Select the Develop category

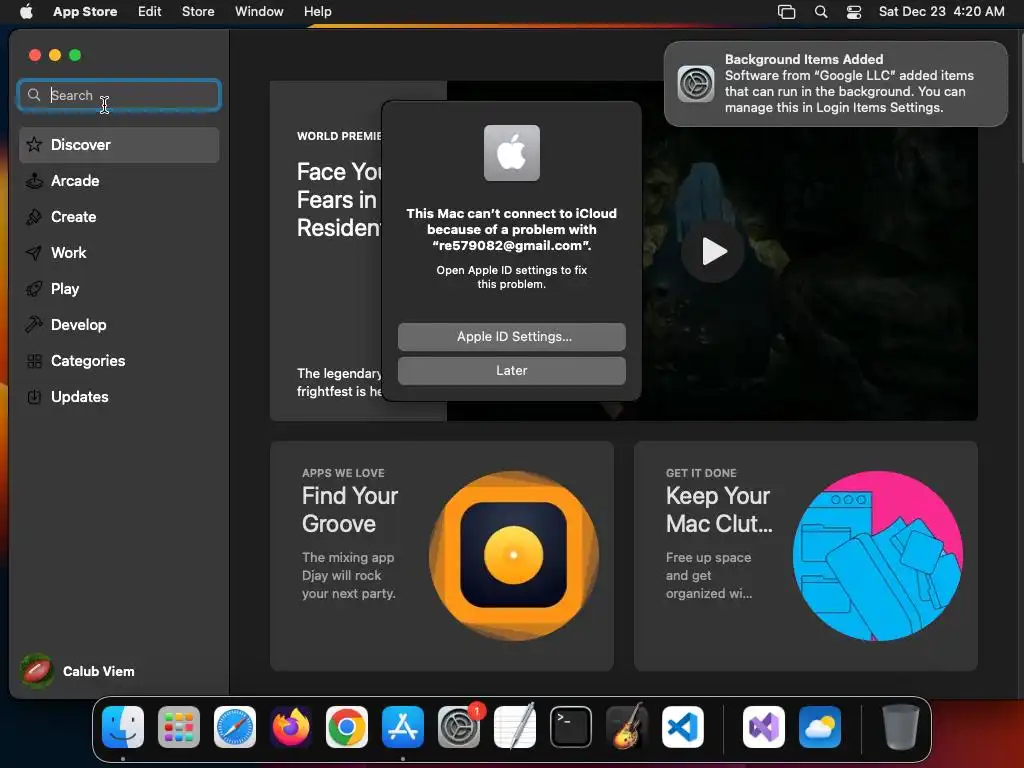point(119,325)
